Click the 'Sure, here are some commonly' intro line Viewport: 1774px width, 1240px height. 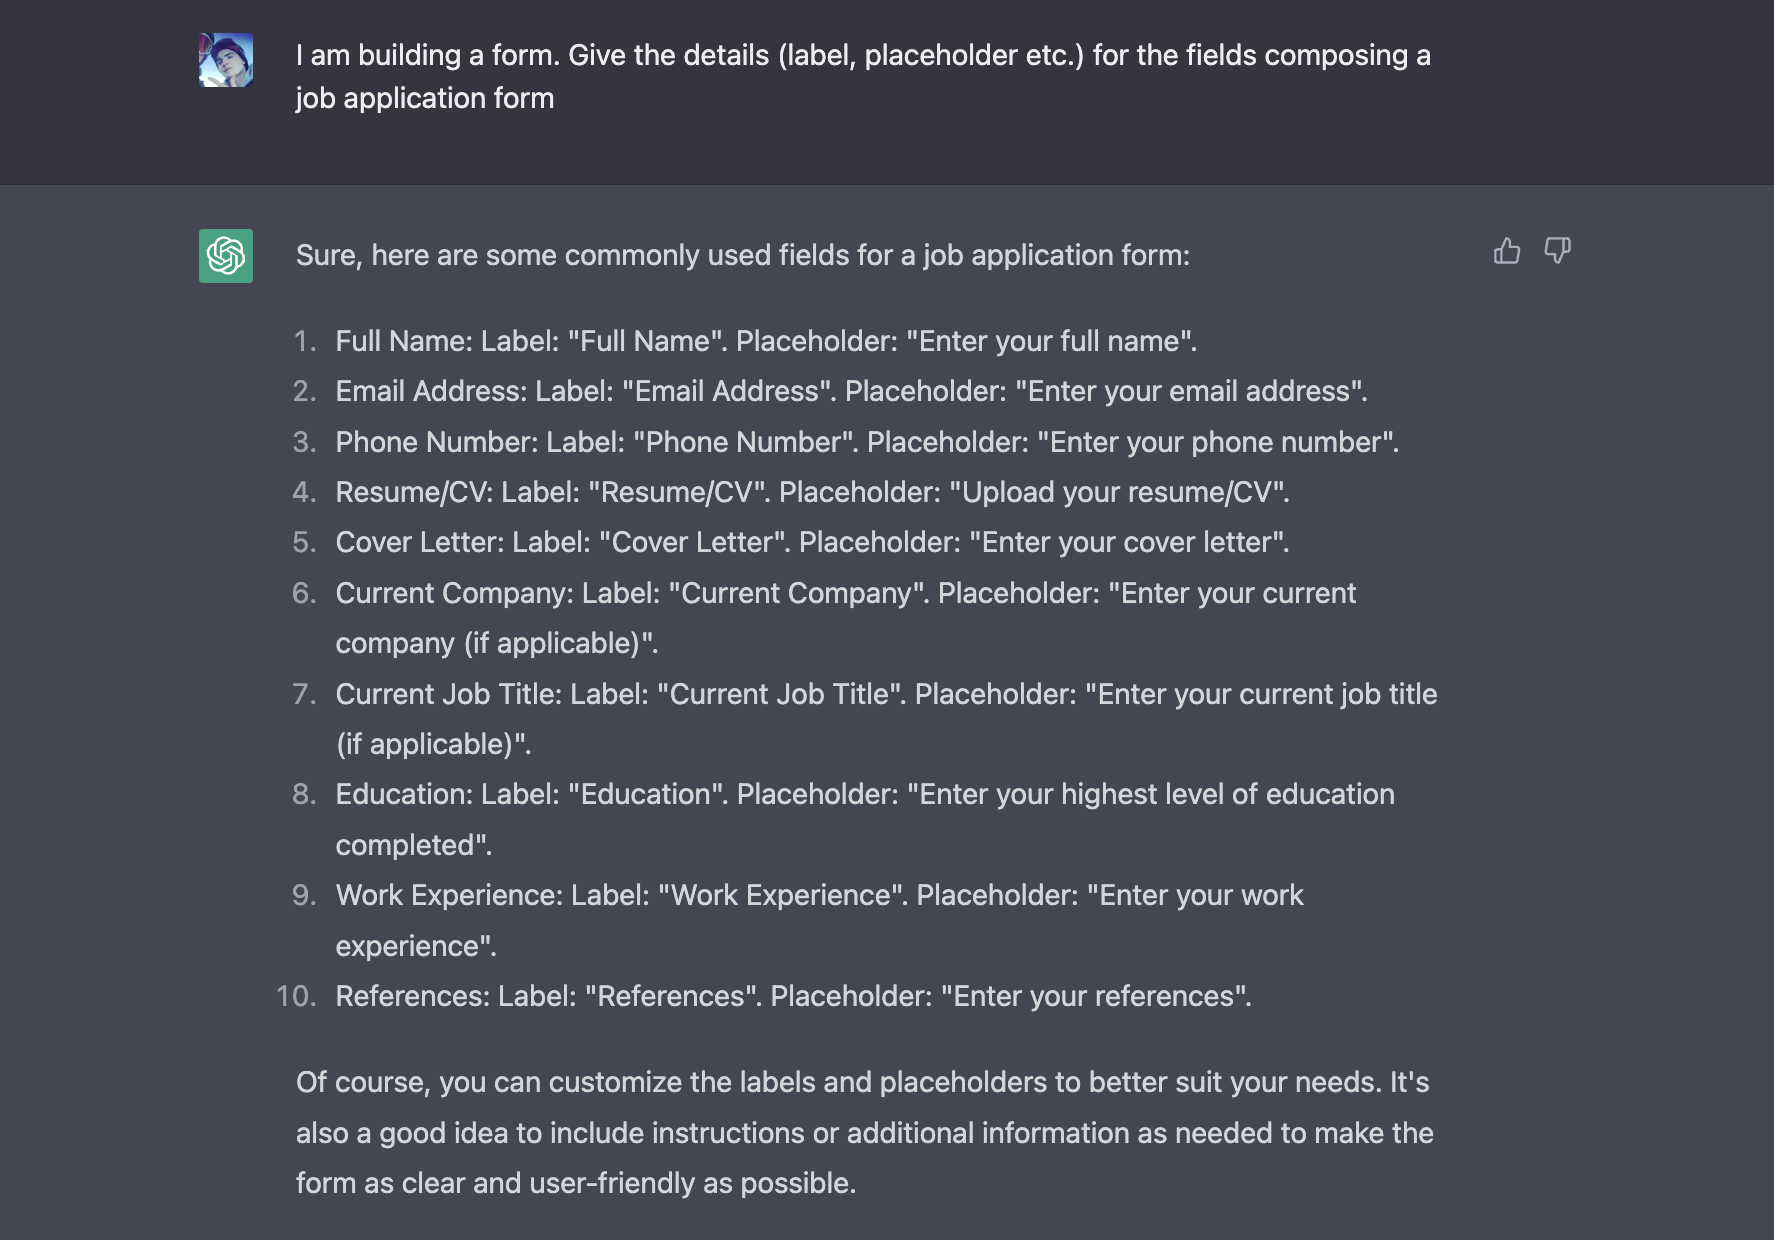pyautogui.click(x=742, y=255)
